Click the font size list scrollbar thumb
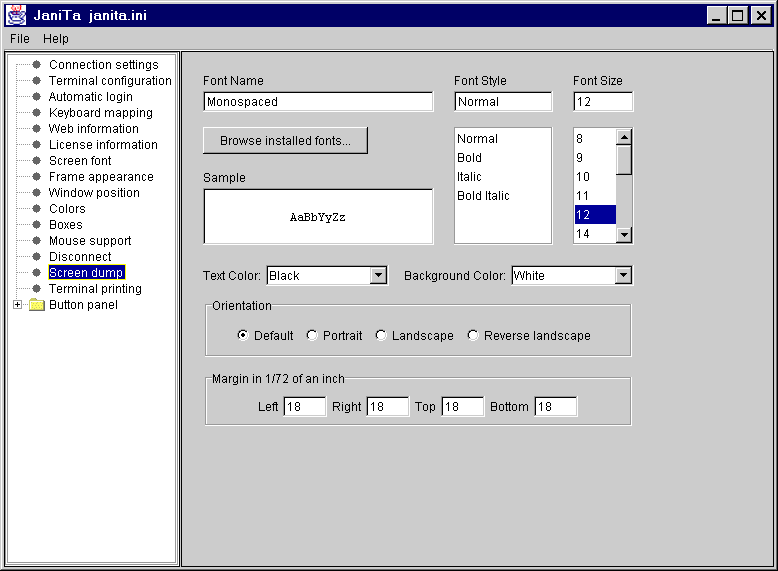Image resolution: width=778 pixels, height=571 pixels. 624,160
